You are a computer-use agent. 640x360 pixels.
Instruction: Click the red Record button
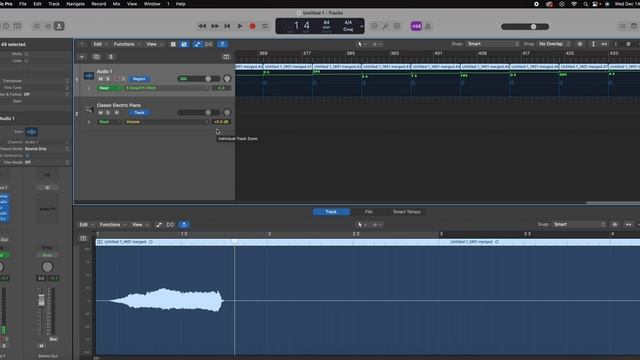pyautogui.click(x=253, y=26)
